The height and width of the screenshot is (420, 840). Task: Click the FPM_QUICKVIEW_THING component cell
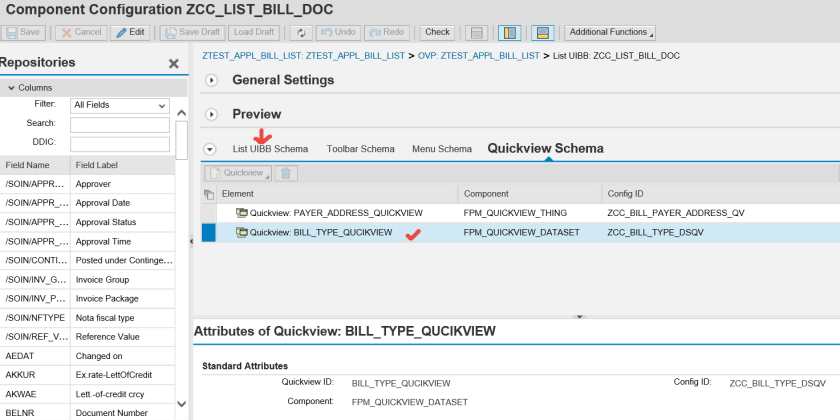point(515,213)
